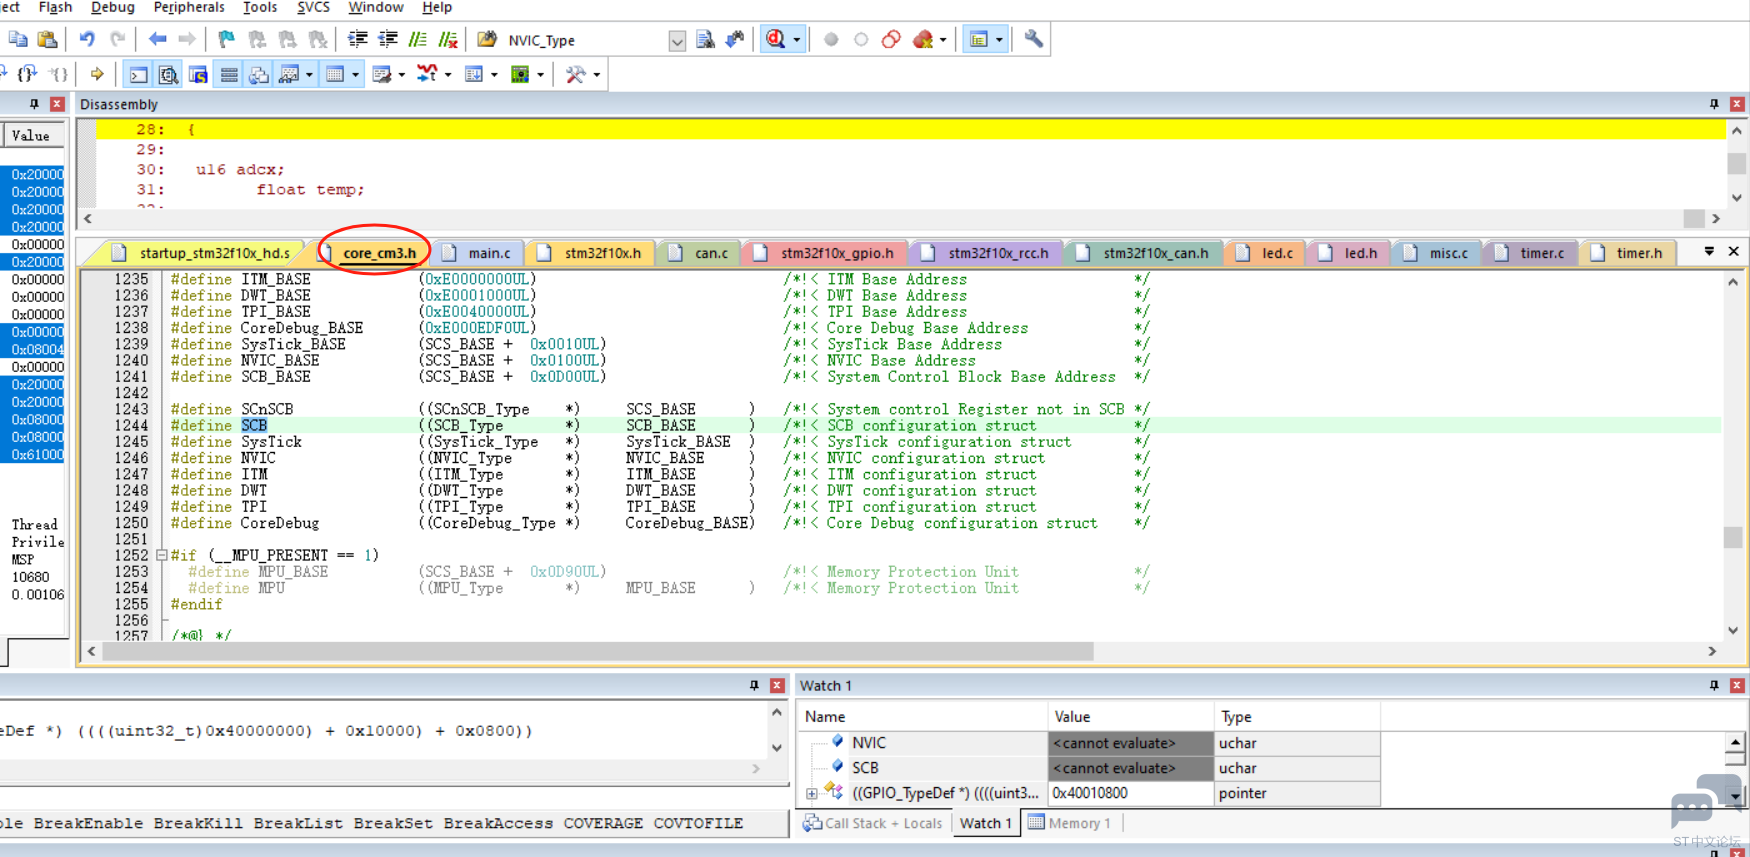This screenshot has width=1750, height=857.
Task: Close the Watch 1 panel
Action: (1737, 685)
